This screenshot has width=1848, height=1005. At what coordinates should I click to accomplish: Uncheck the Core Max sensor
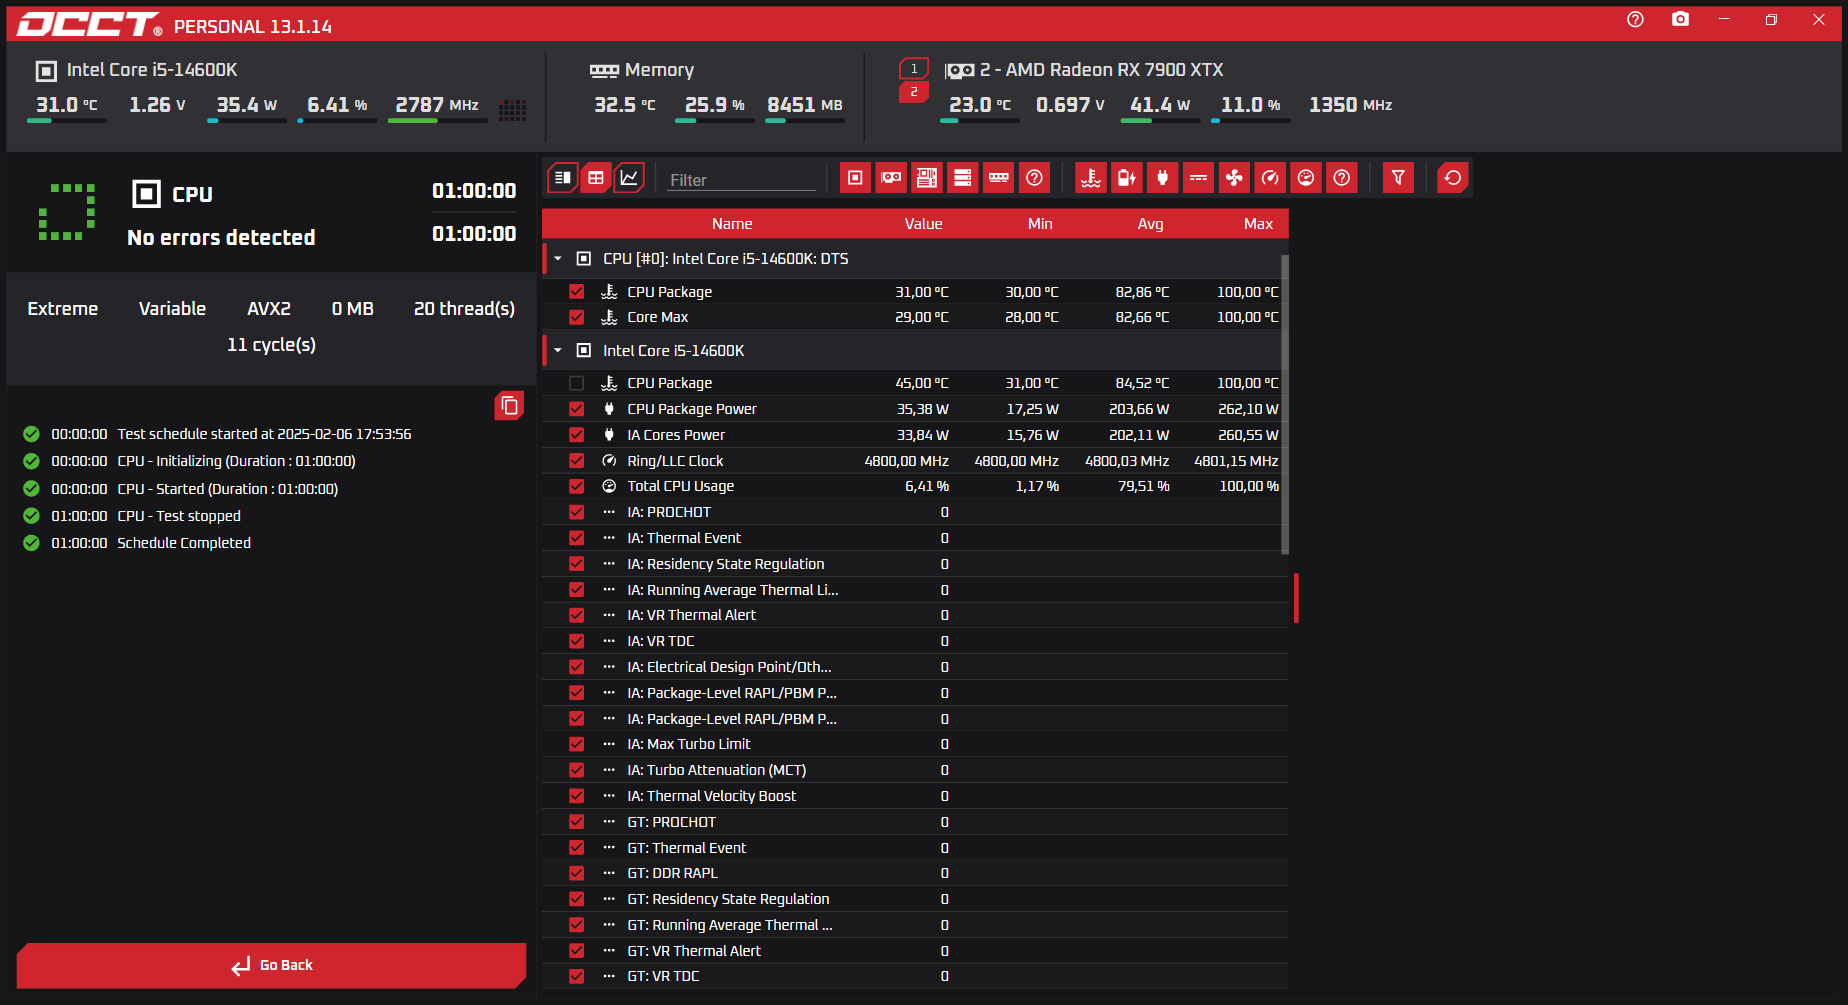tap(577, 317)
